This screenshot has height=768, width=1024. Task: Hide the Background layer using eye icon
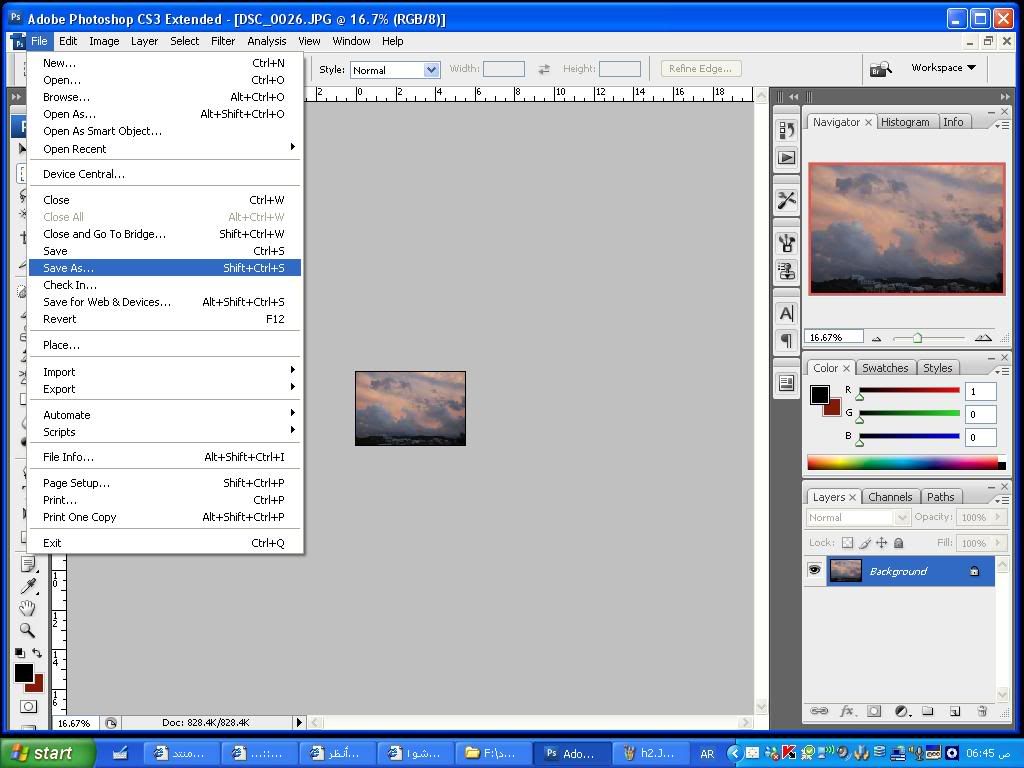tap(814, 570)
